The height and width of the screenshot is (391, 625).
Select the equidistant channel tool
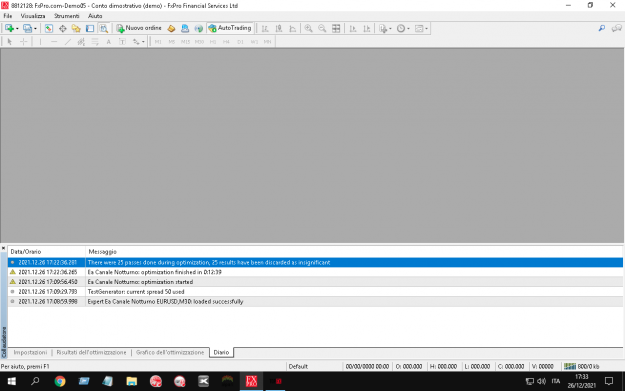(x=81, y=41)
